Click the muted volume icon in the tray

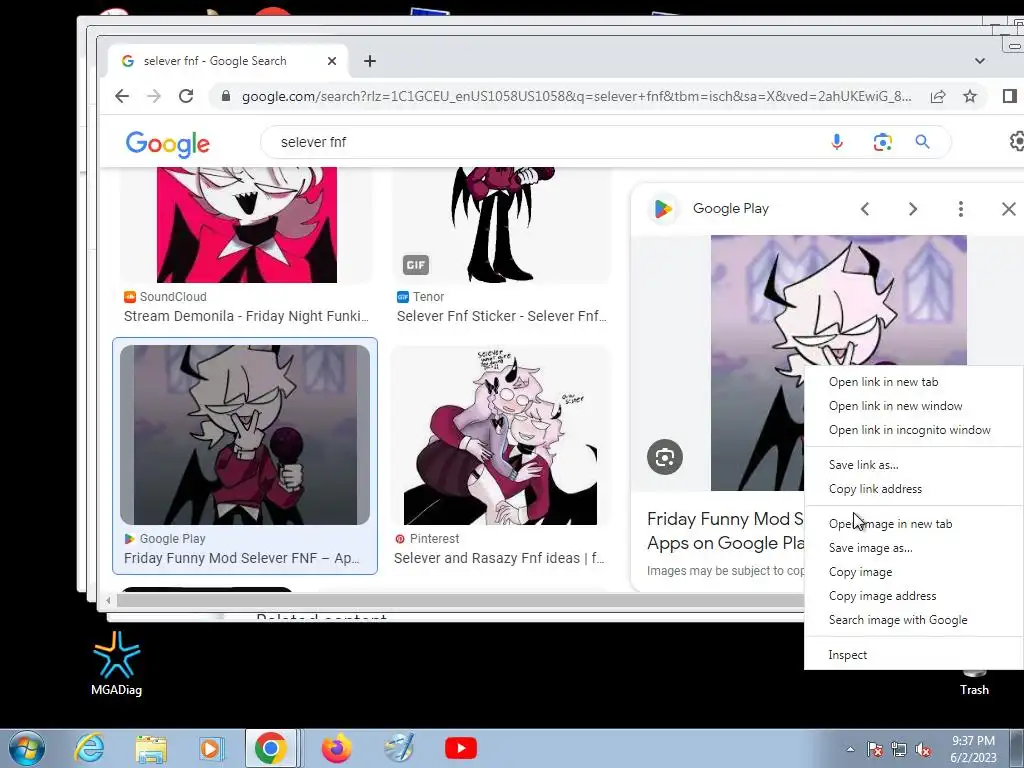(923, 749)
